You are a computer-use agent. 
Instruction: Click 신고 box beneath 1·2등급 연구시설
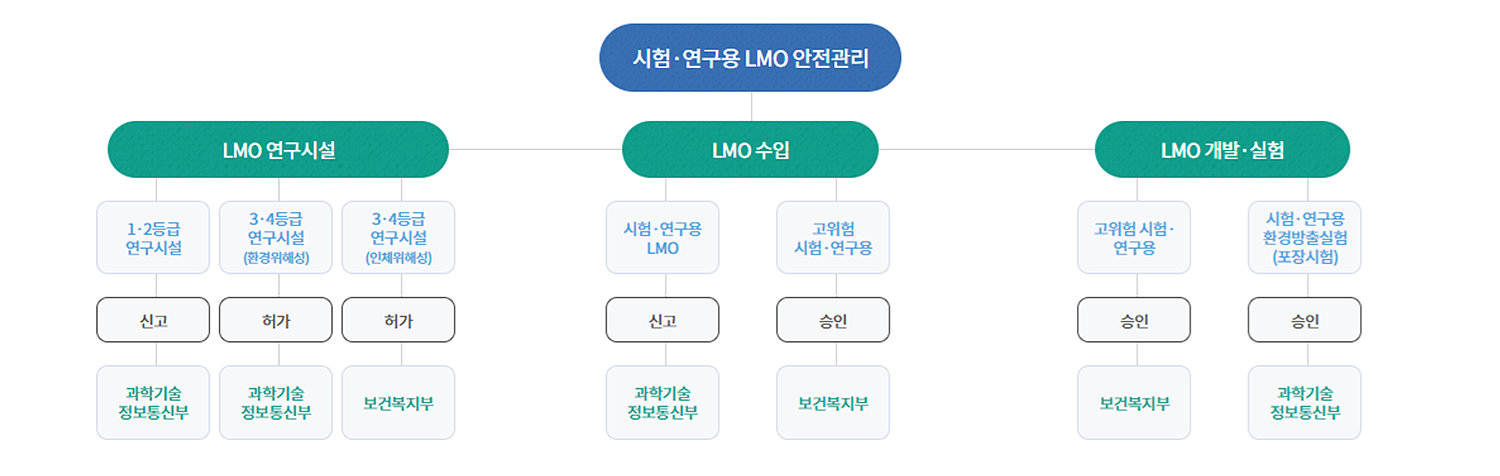[x=153, y=320]
